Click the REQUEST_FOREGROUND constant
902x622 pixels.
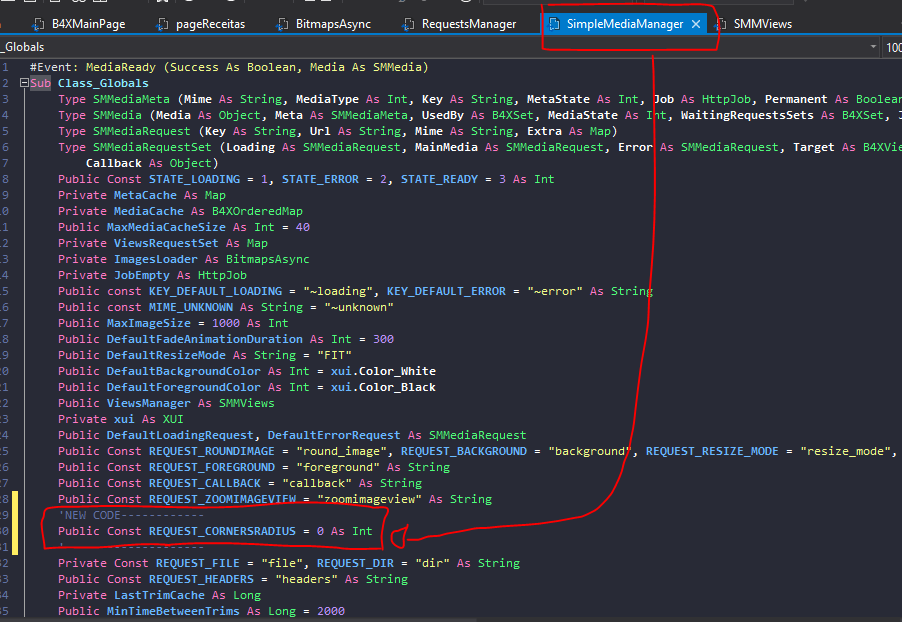click(212, 467)
